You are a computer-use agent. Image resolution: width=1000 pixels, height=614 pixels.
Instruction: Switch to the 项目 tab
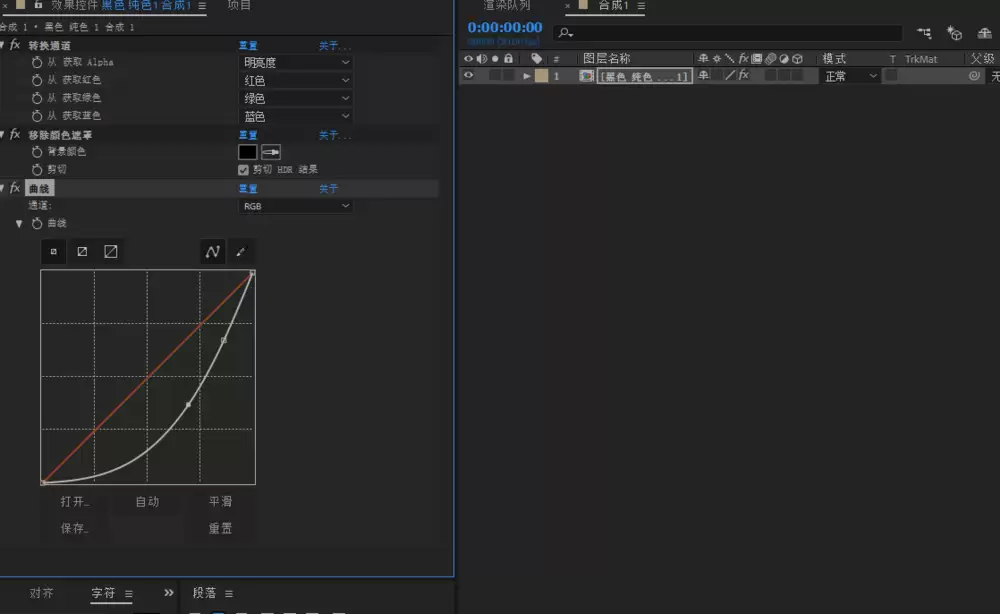(x=239, y=5)
